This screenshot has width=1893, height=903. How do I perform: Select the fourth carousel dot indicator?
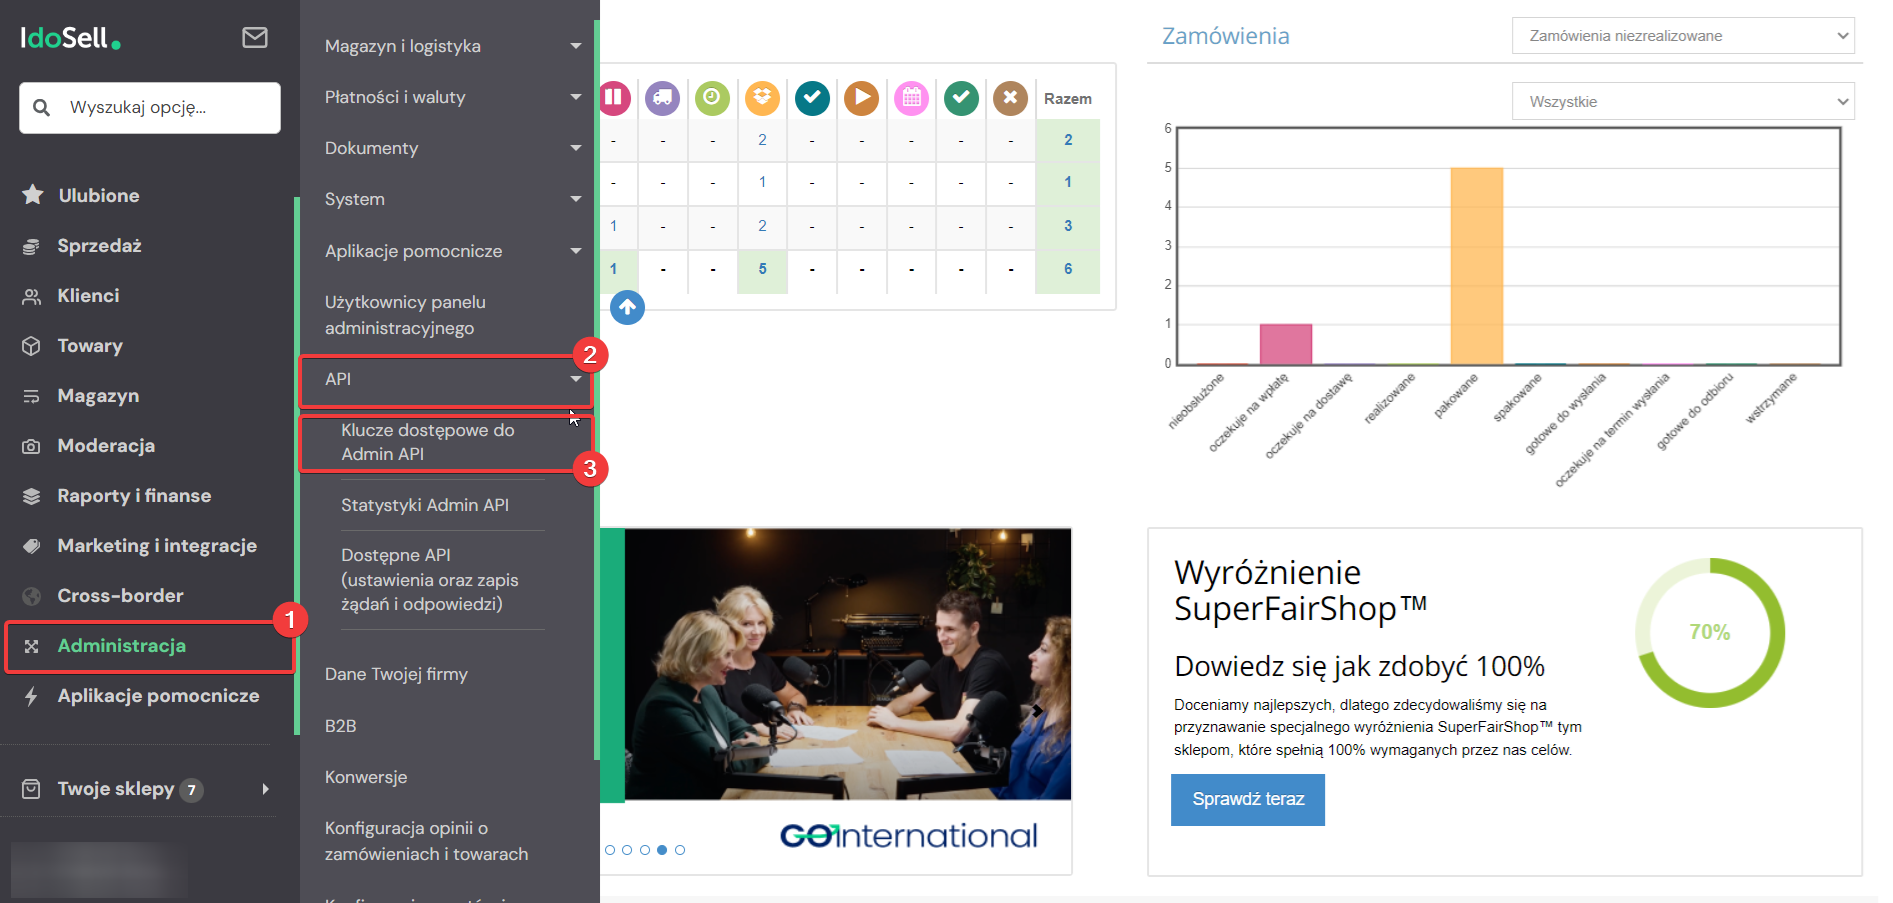tap(662, 850)
